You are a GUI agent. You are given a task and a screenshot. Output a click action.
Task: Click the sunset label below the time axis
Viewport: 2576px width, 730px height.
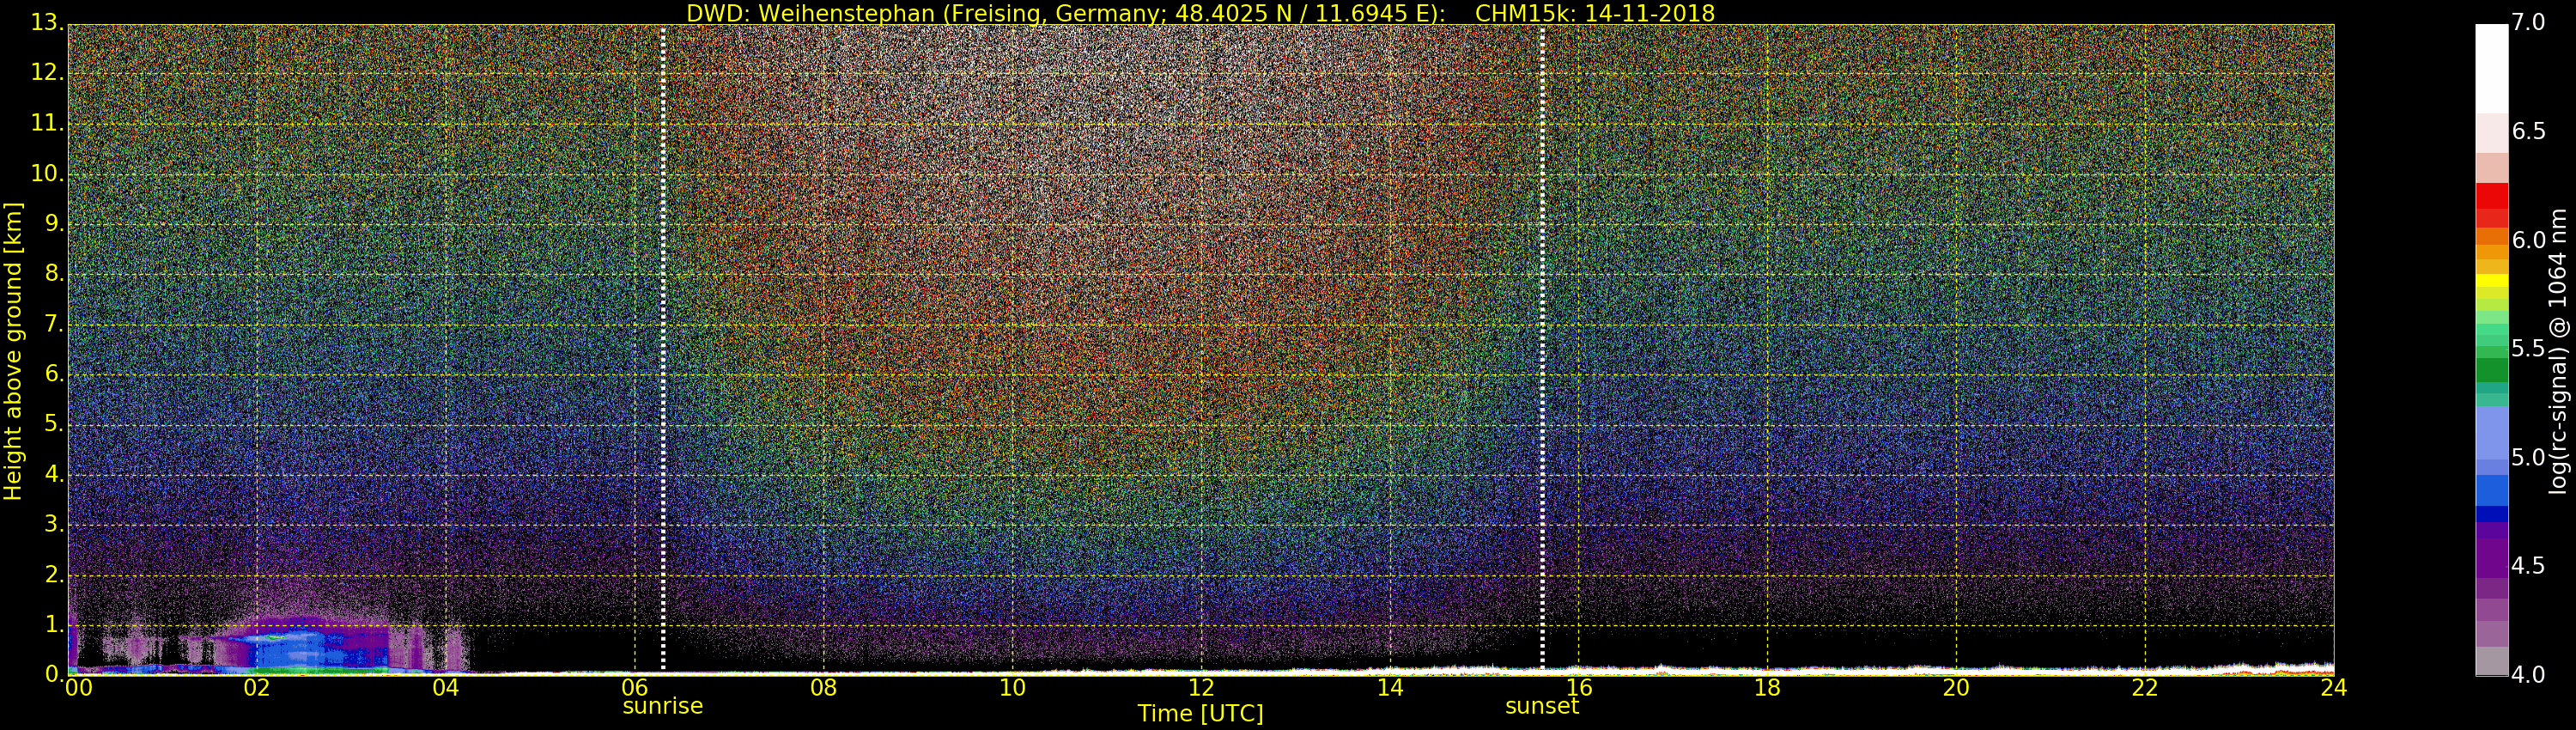pos(1541,706)
